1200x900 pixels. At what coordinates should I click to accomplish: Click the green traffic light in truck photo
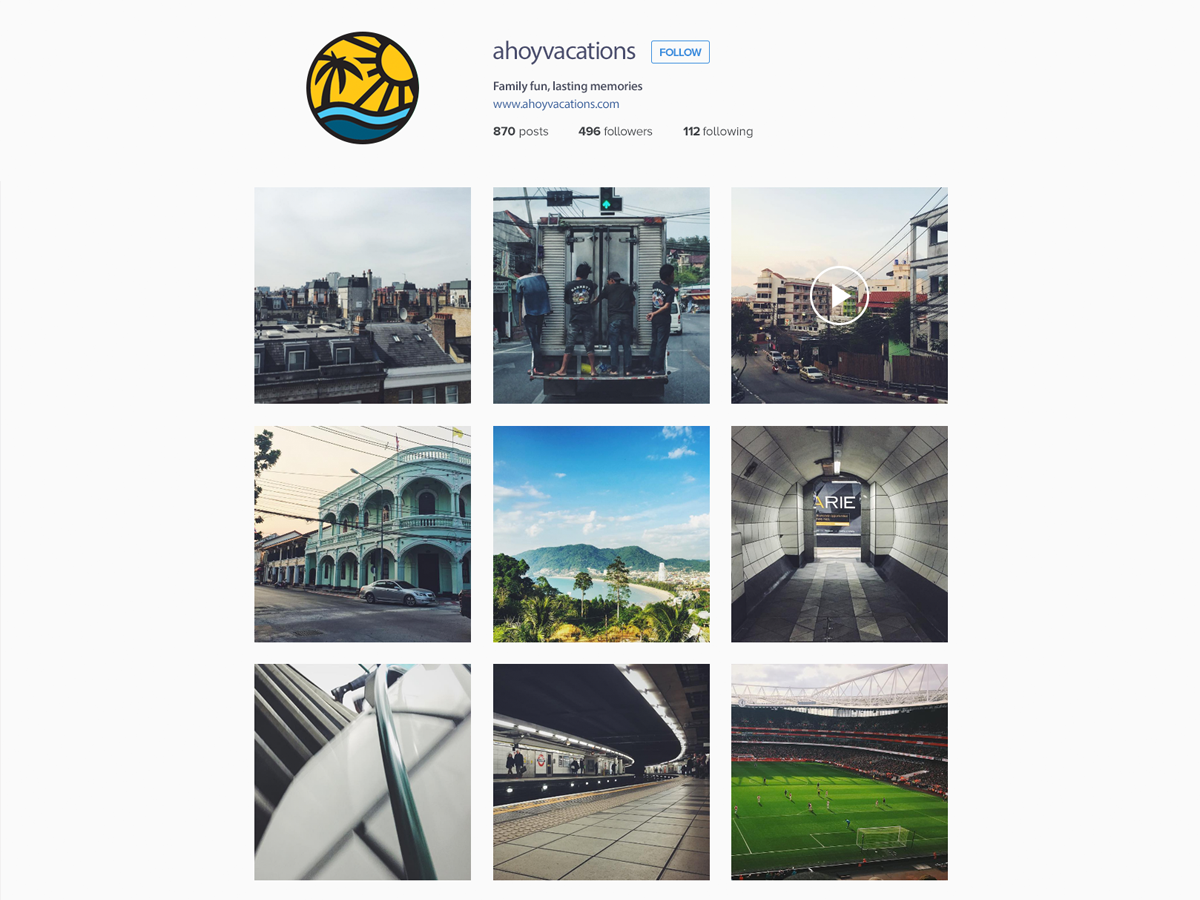pyautogui.click(x=607, y=200)
